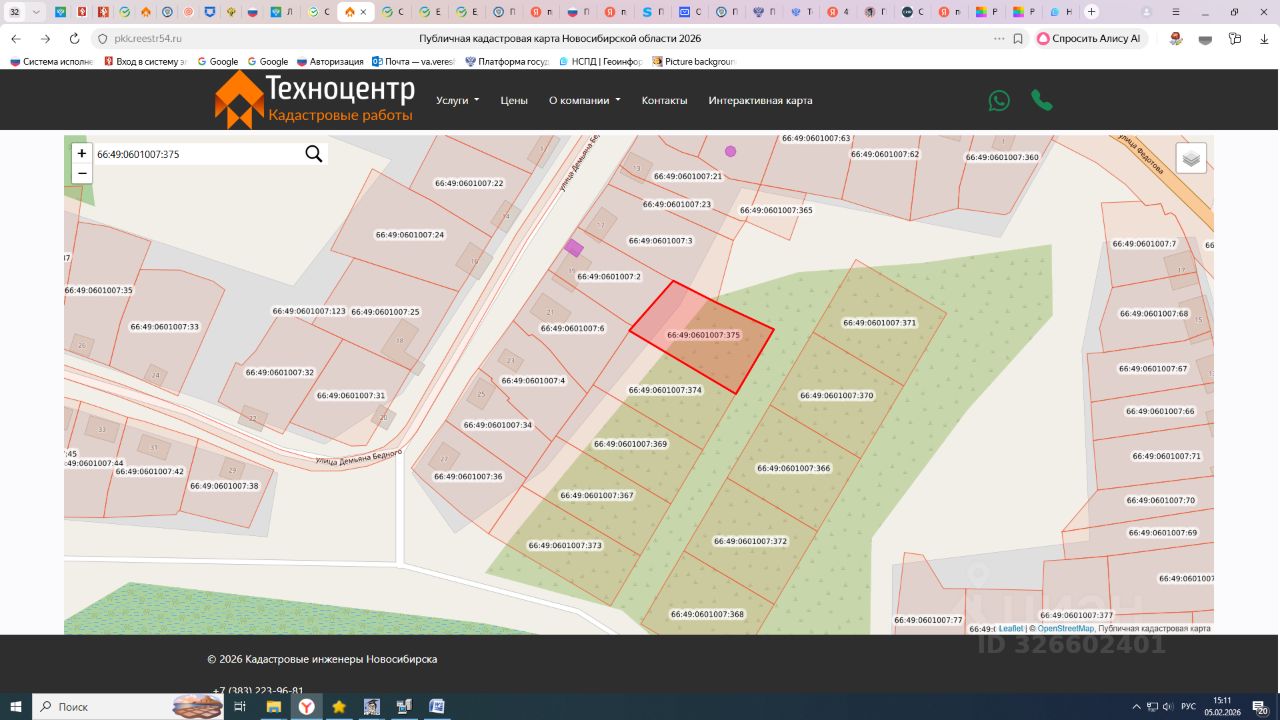Click the Техноцентр logo
Screen dimensions: 1280x720
(314, 100)
